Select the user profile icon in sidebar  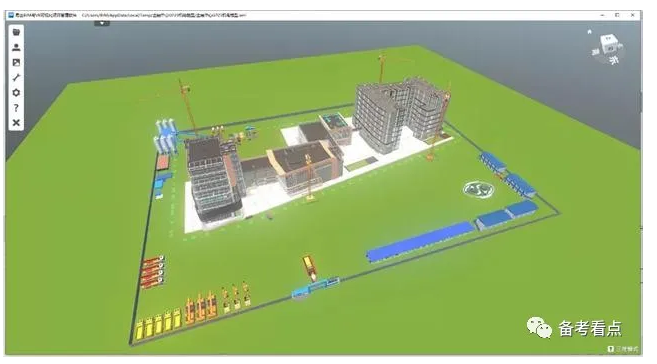[16, 47]
